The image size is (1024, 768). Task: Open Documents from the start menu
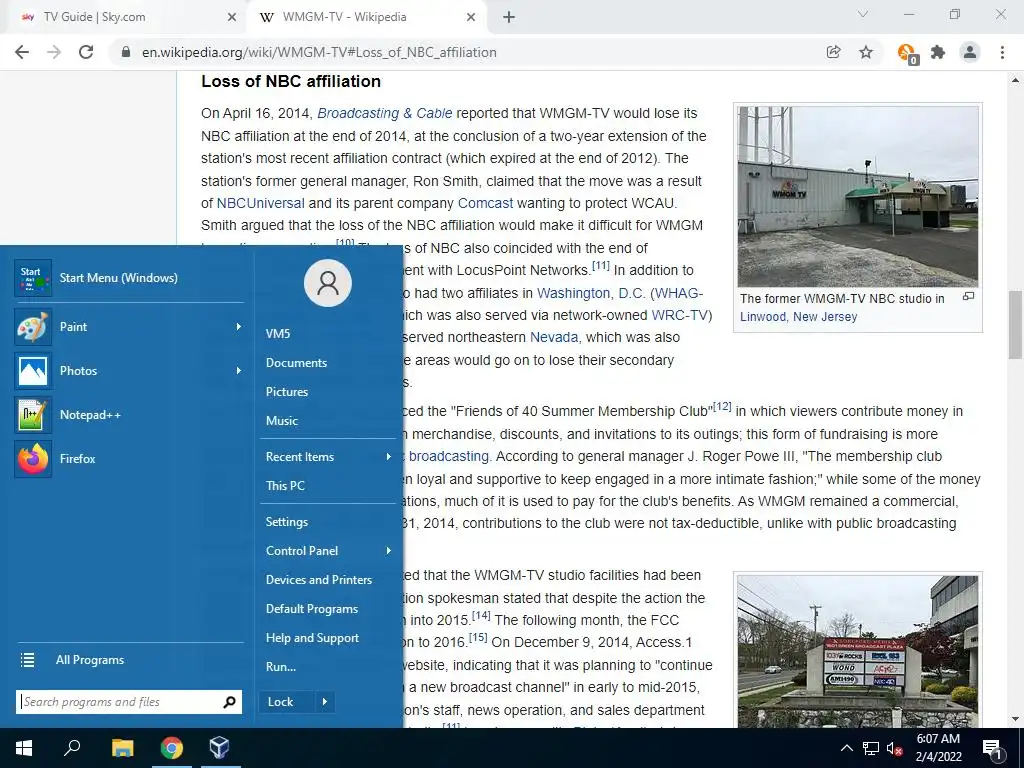tap(296, 362)
